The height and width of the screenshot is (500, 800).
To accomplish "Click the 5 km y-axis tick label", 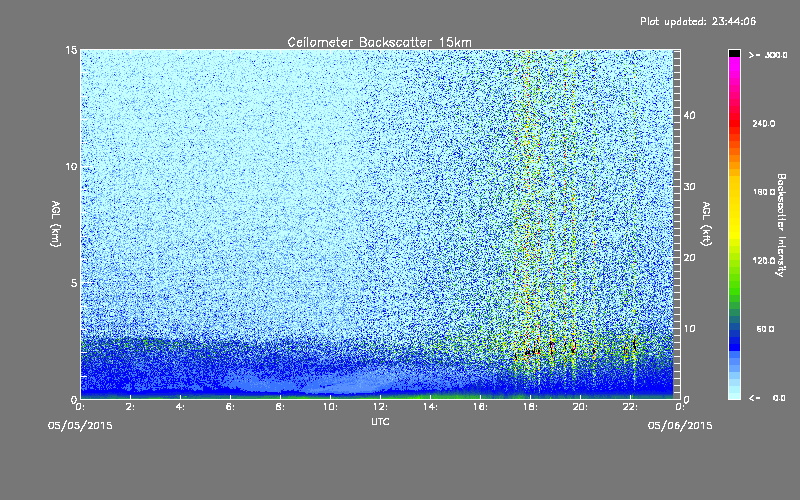I will click(x=74, y=283).
